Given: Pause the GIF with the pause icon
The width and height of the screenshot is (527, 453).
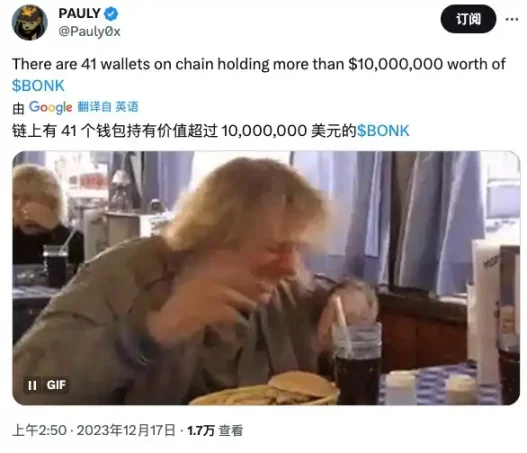Looking at the screenshot, I should pyautogui.click(x=32, y=385).
